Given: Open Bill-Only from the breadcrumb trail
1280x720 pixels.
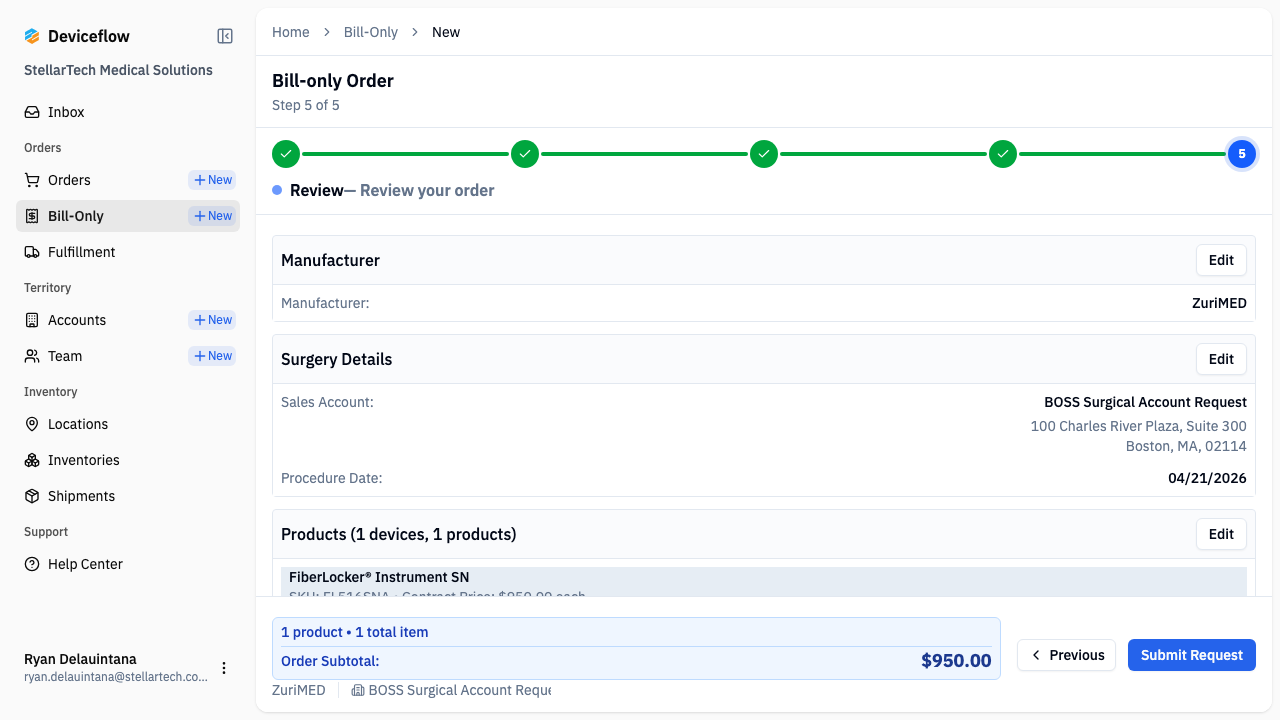Looking at the screenshot, I should [x=370, y=32].
